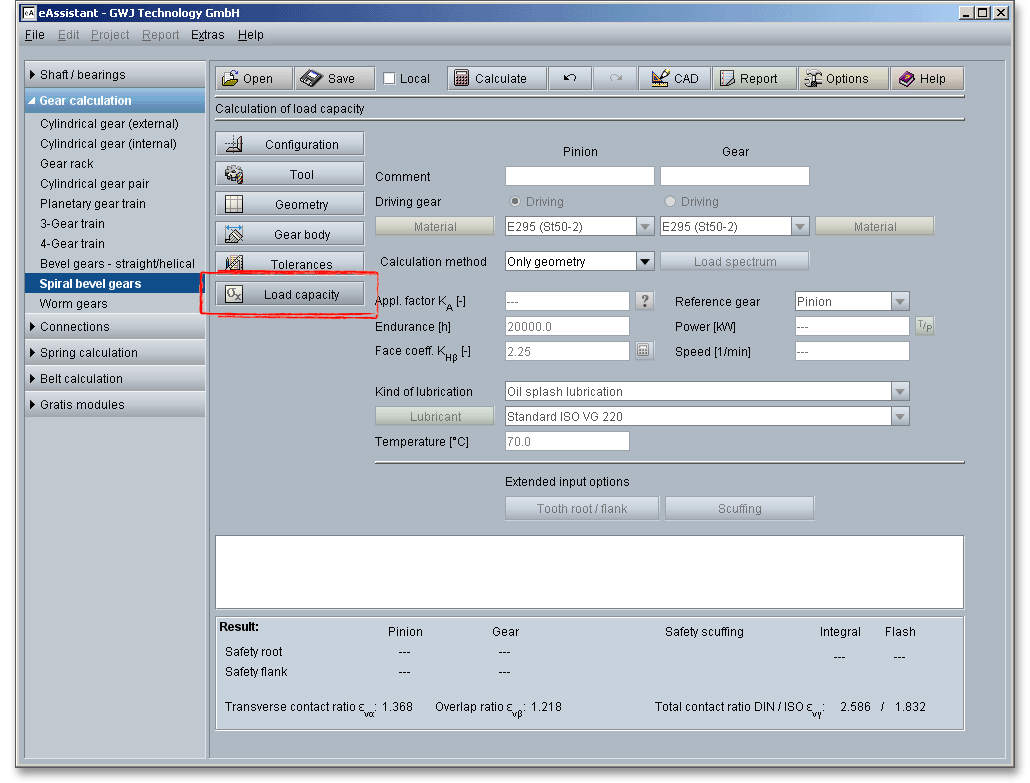Click the Help book icon button

pyautogui.click(x=926, y=79)
